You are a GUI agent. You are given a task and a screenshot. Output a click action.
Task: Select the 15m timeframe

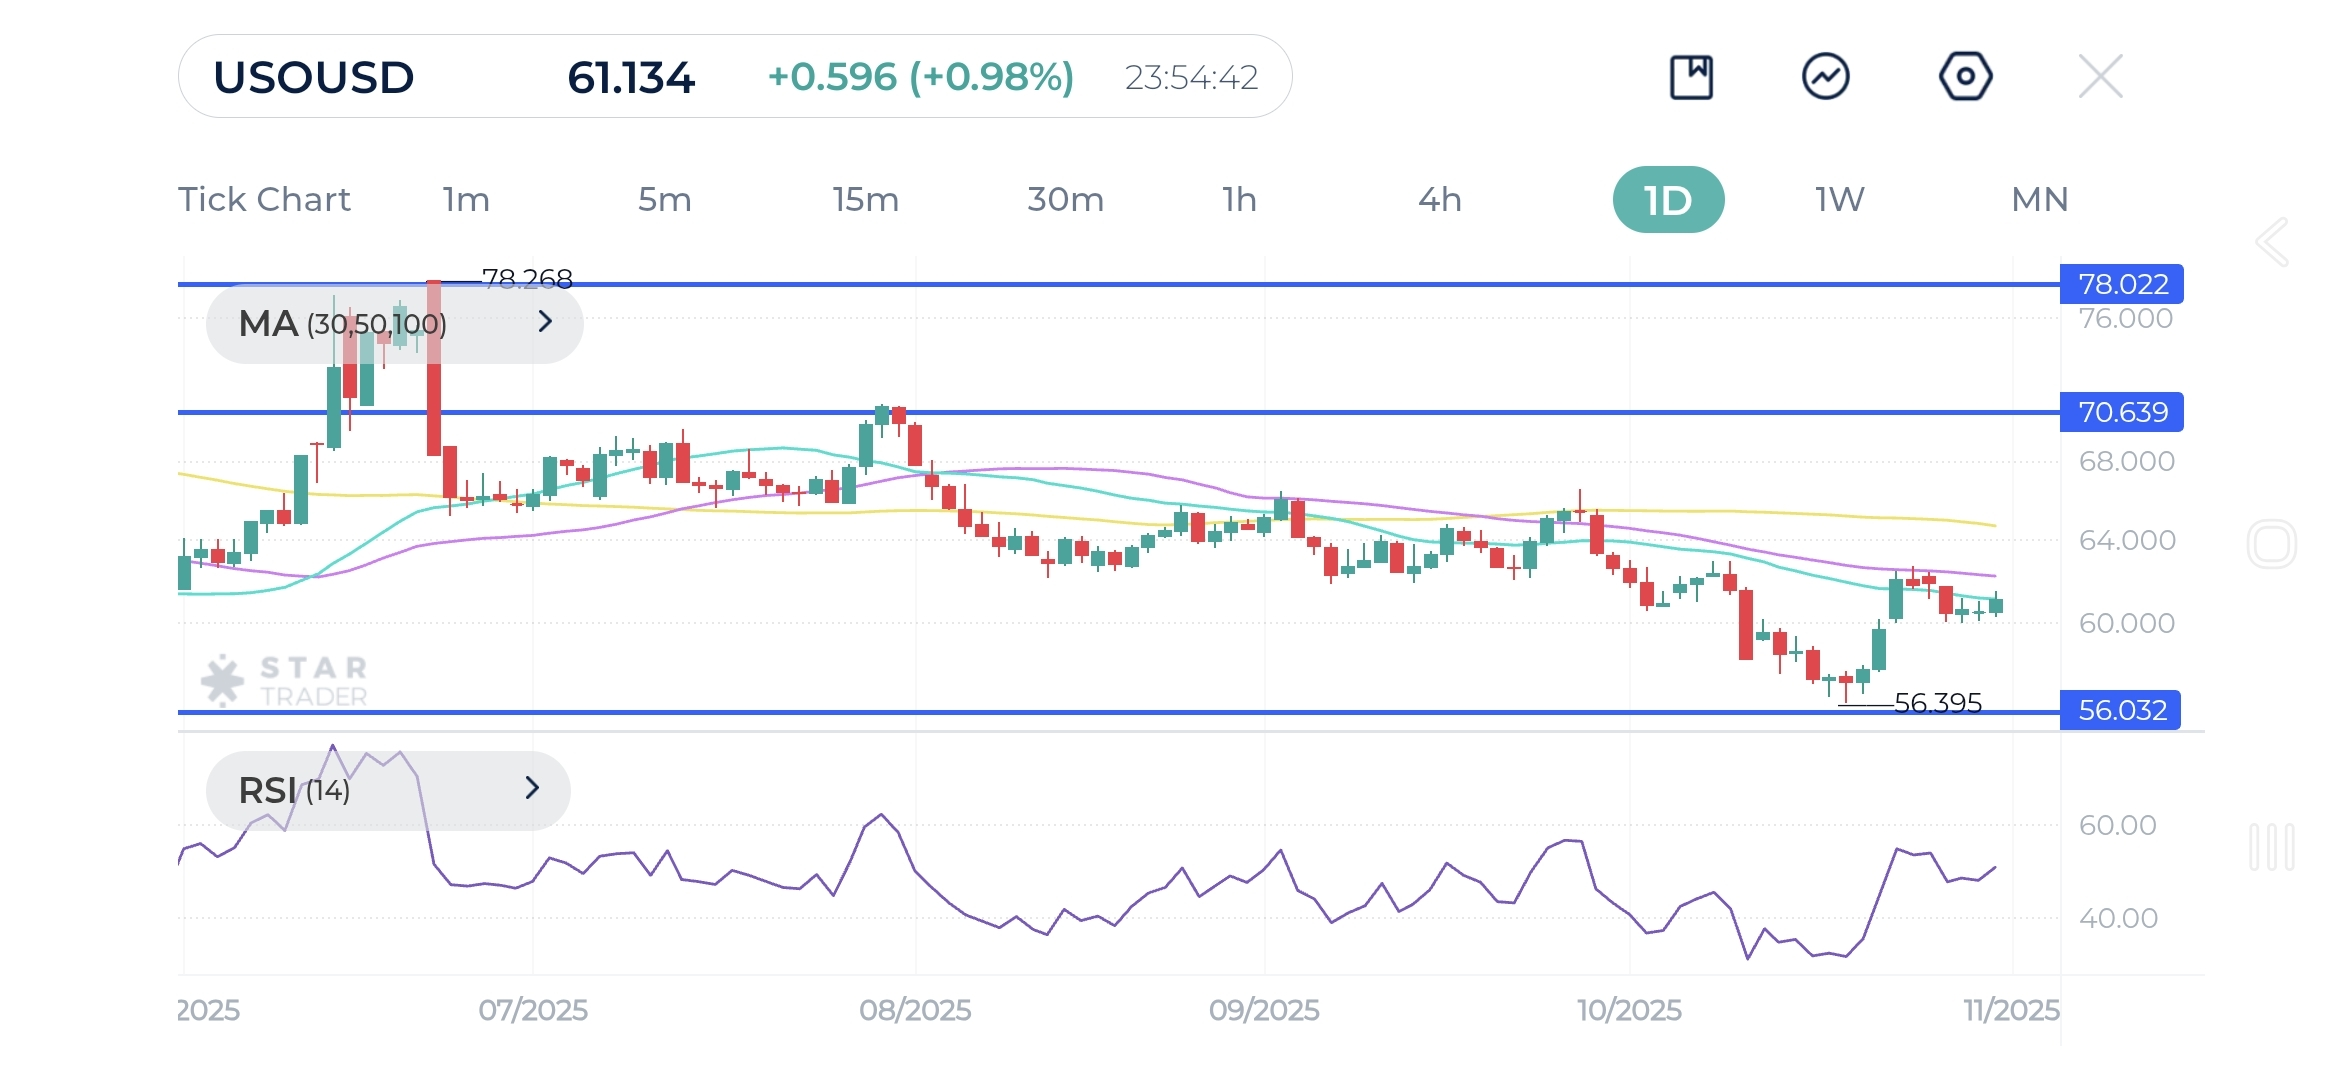[866, 200]
